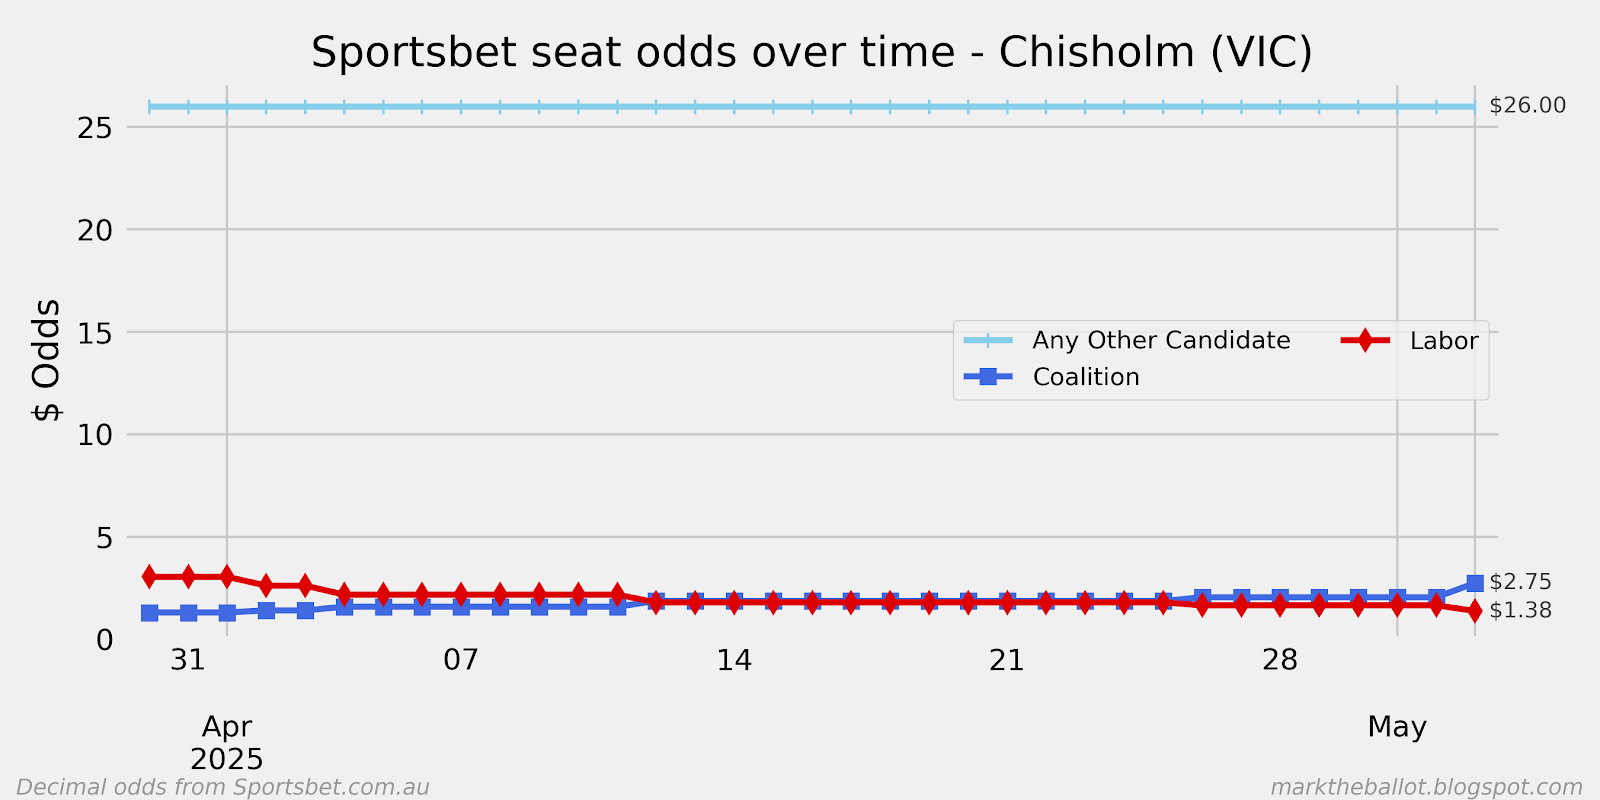Select the Labor legend text
1600x800 pixels.
click(1443, 341)
